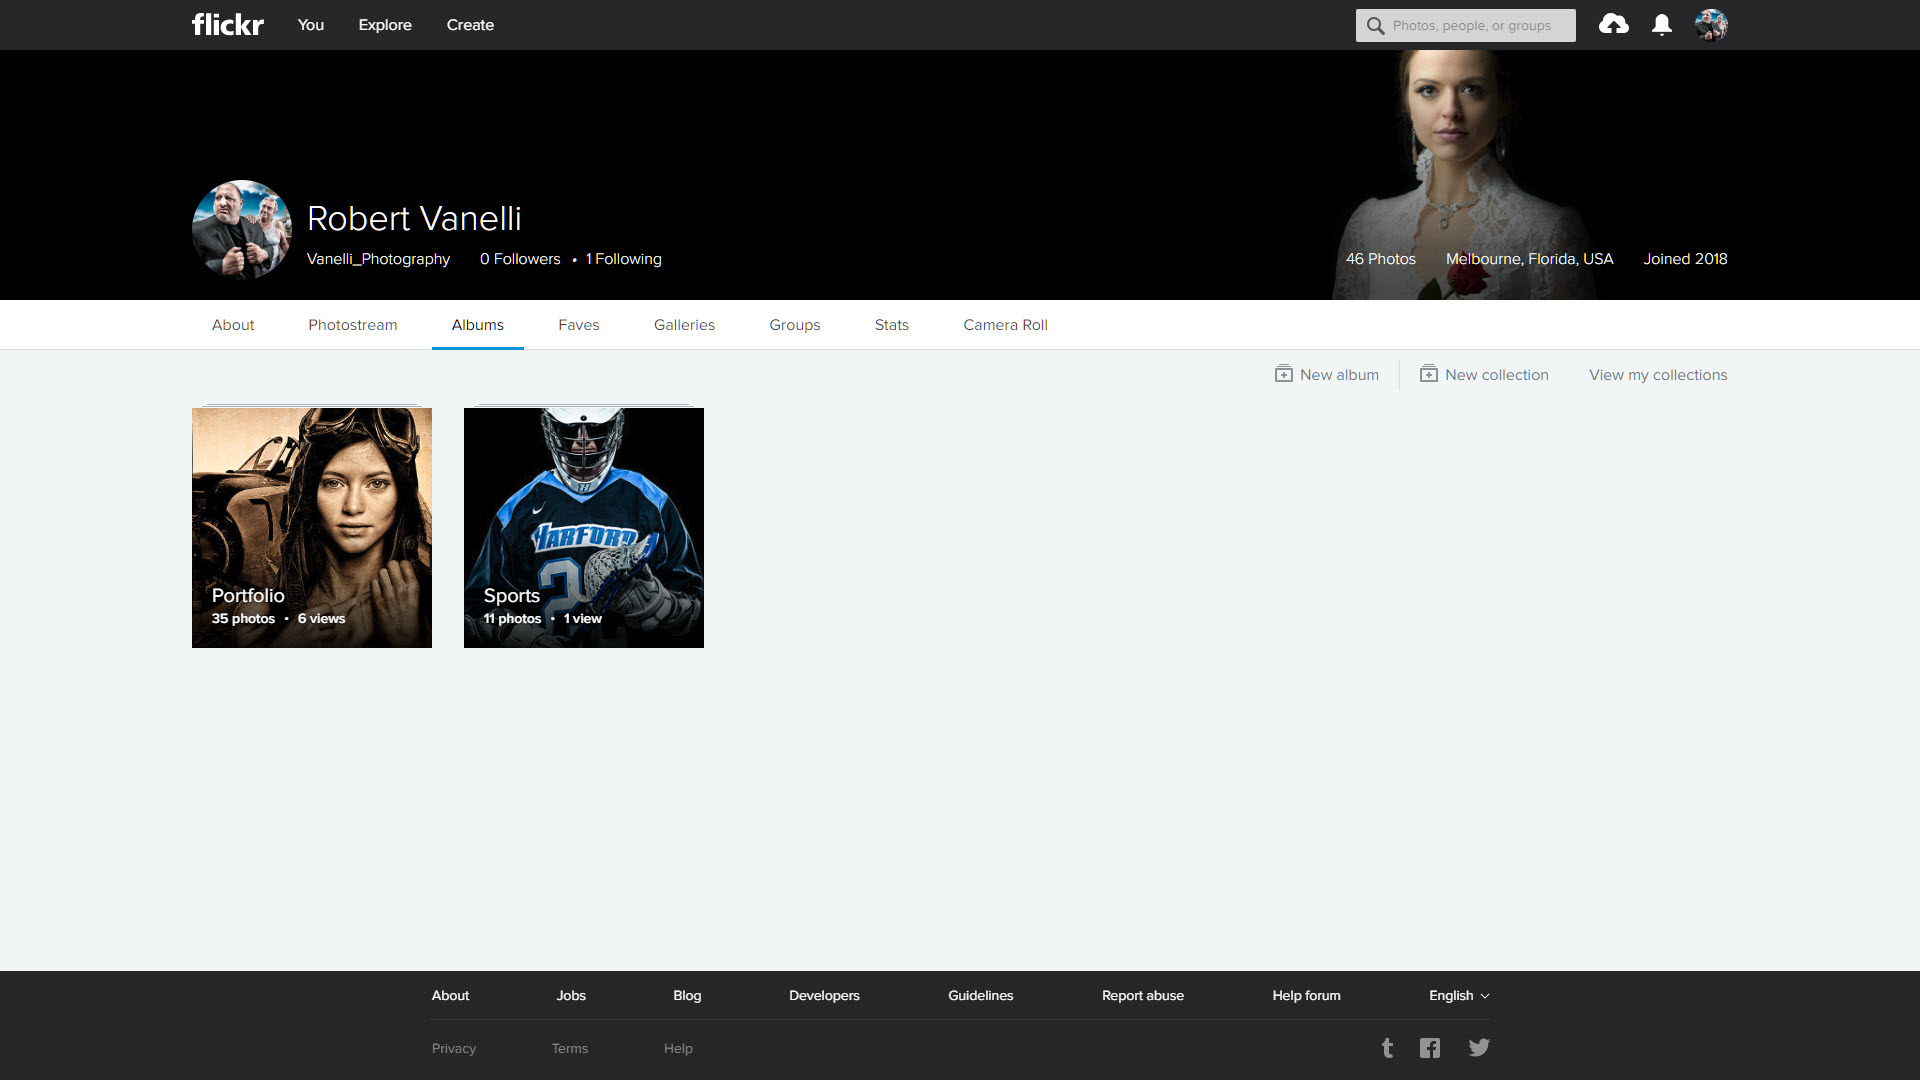Screen dimensions: 1920x1080
Task: Click the New album button
Action: point(1327,375)
